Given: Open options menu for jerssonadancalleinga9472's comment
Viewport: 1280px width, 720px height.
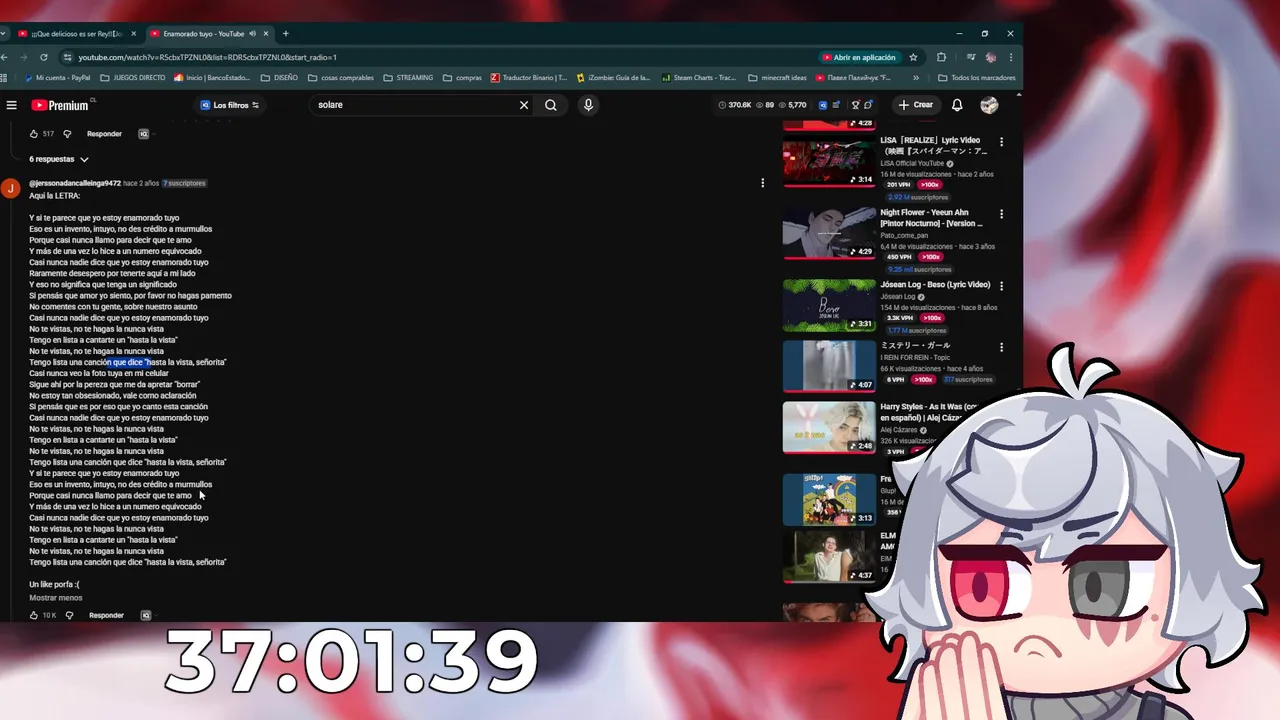Looking at the screenshot, I should tap(762, 183).
